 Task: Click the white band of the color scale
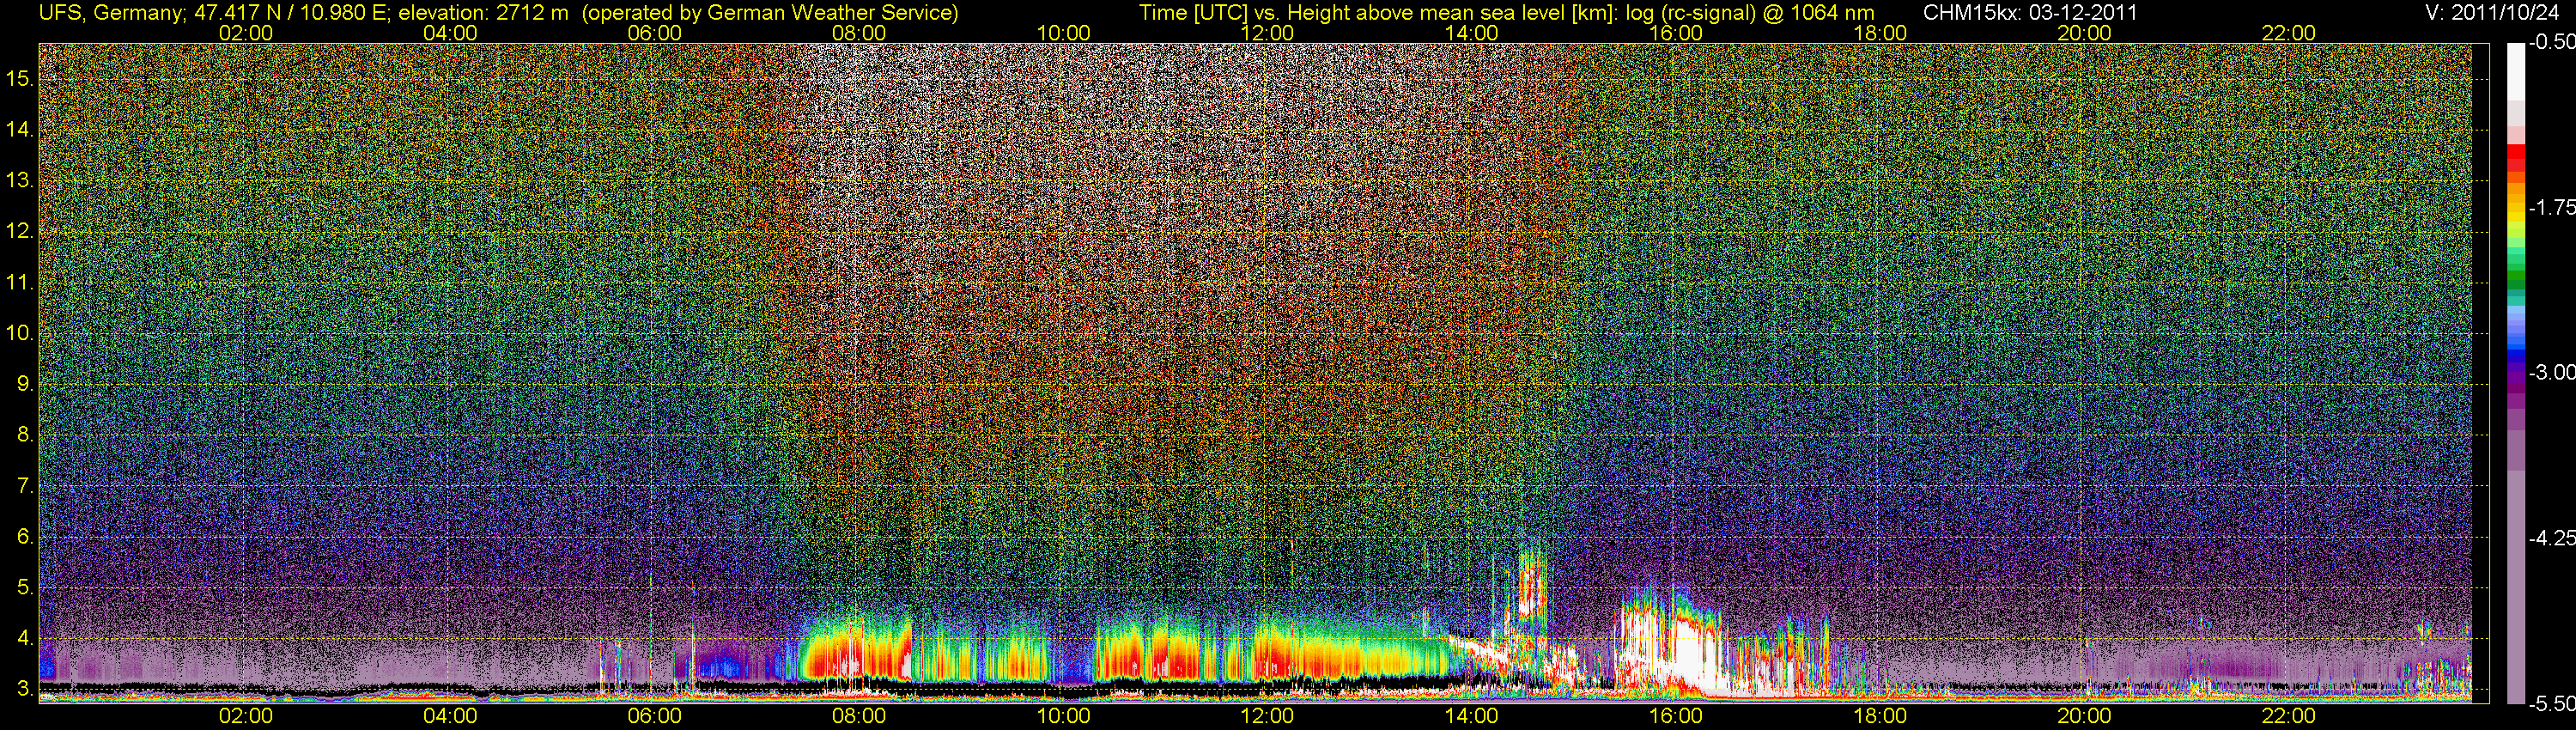pos(2515,72)
